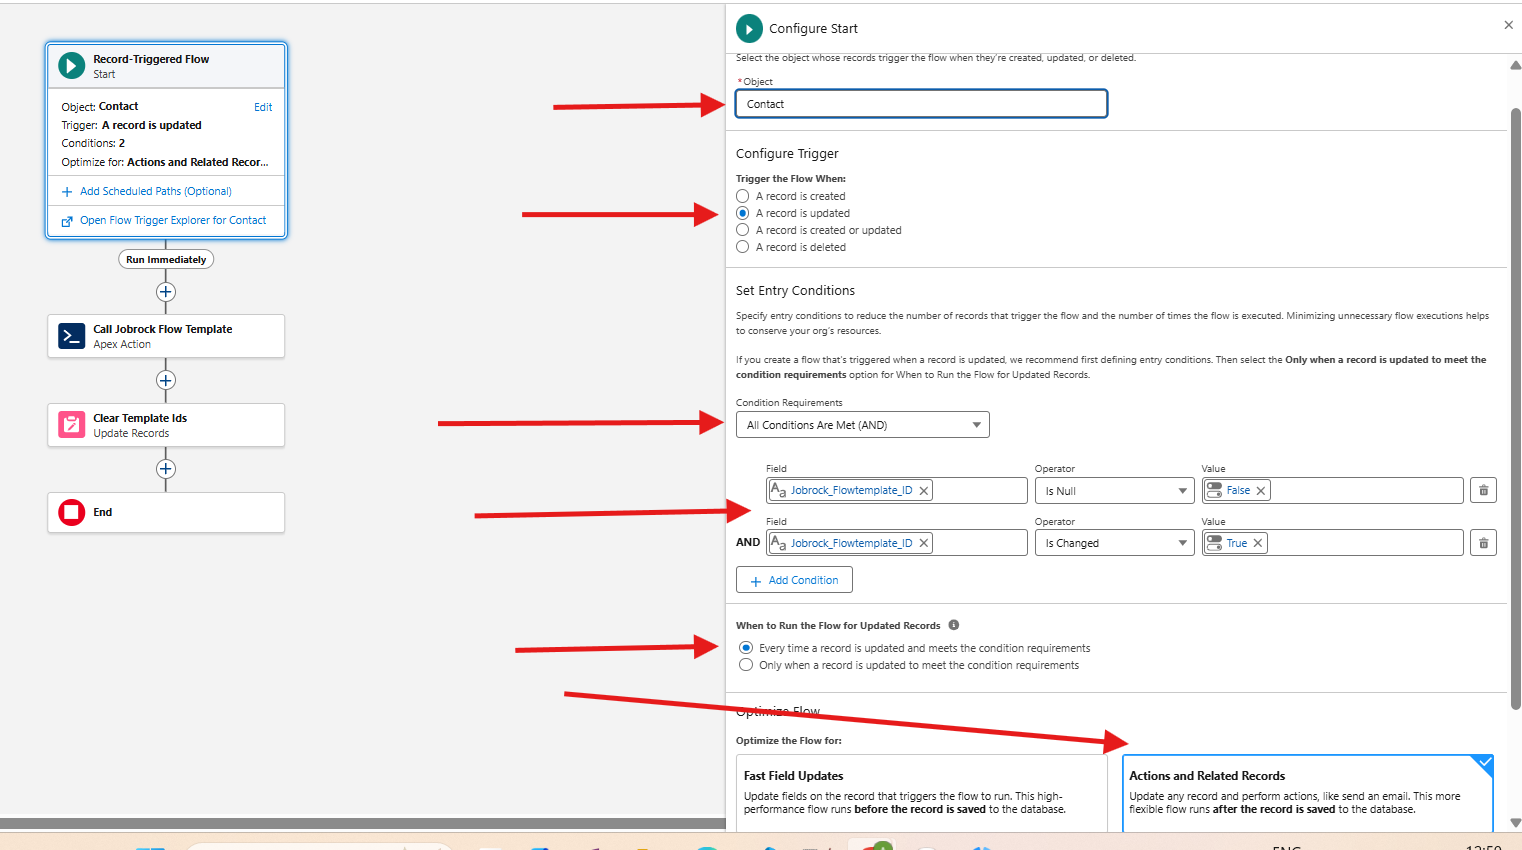This screenshot has width=1522, height=850.
Task: Click the red End element icon
Action: (71, 512)
